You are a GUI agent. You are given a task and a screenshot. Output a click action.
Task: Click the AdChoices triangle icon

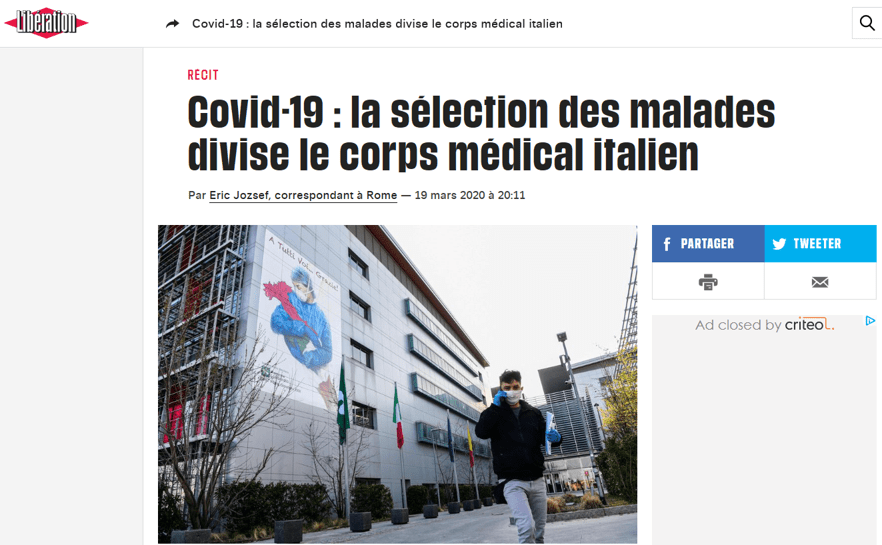(870, 321)
